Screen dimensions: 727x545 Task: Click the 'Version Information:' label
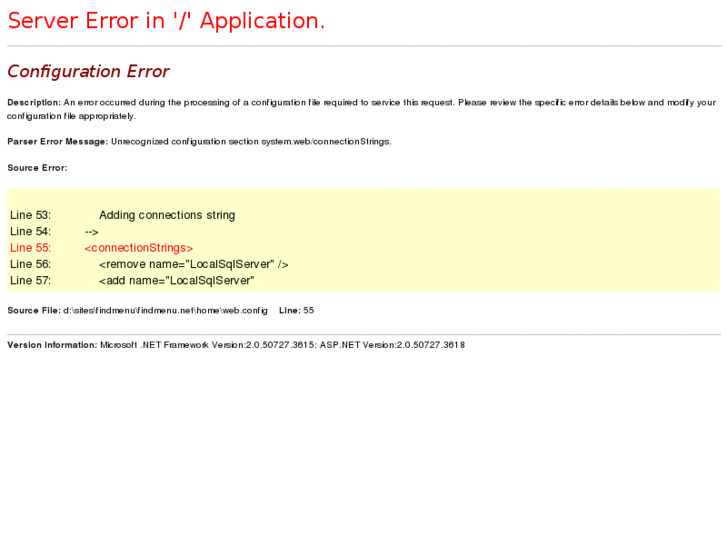(x=52, y=345)
